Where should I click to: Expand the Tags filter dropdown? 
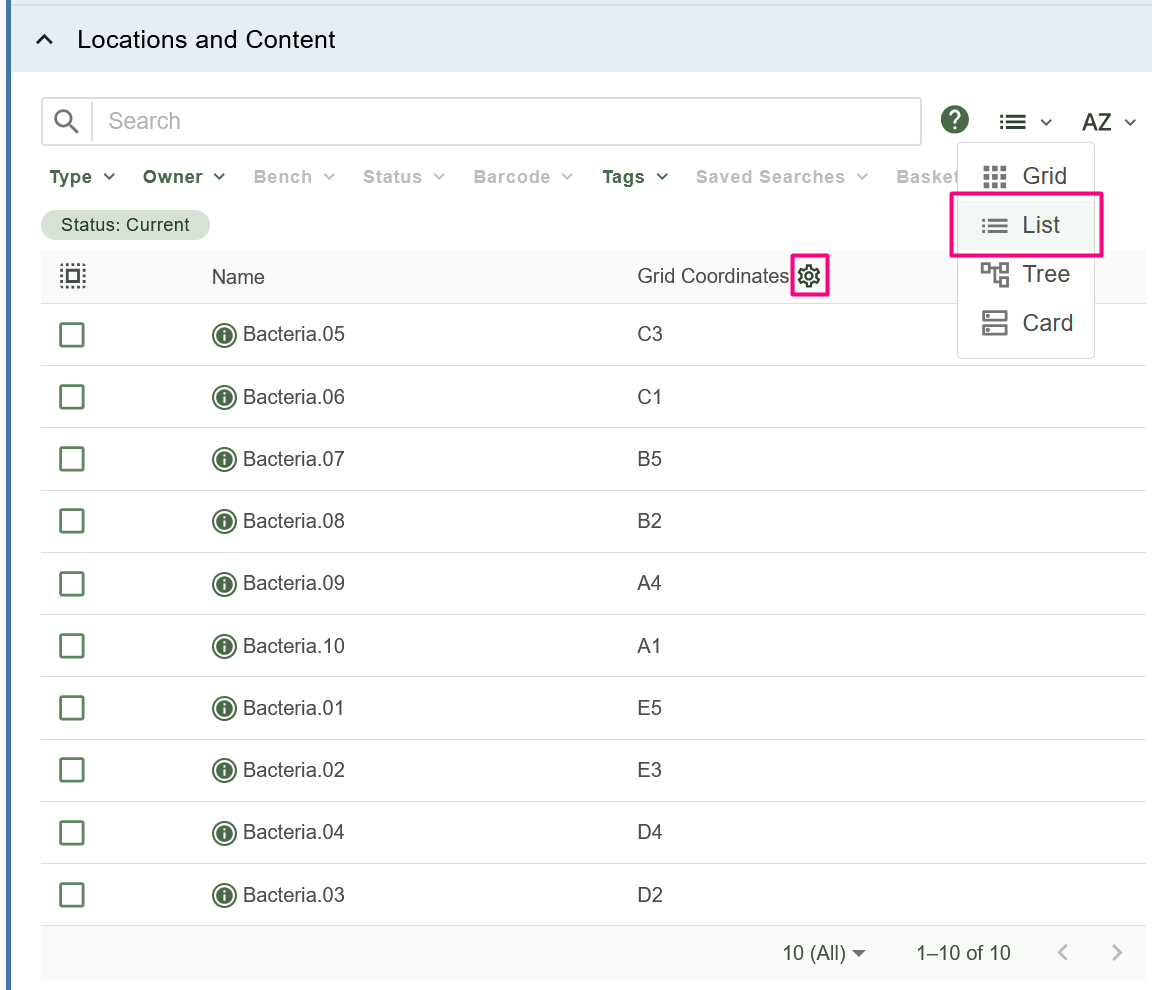pyautogui.click(x=634, y=177)
